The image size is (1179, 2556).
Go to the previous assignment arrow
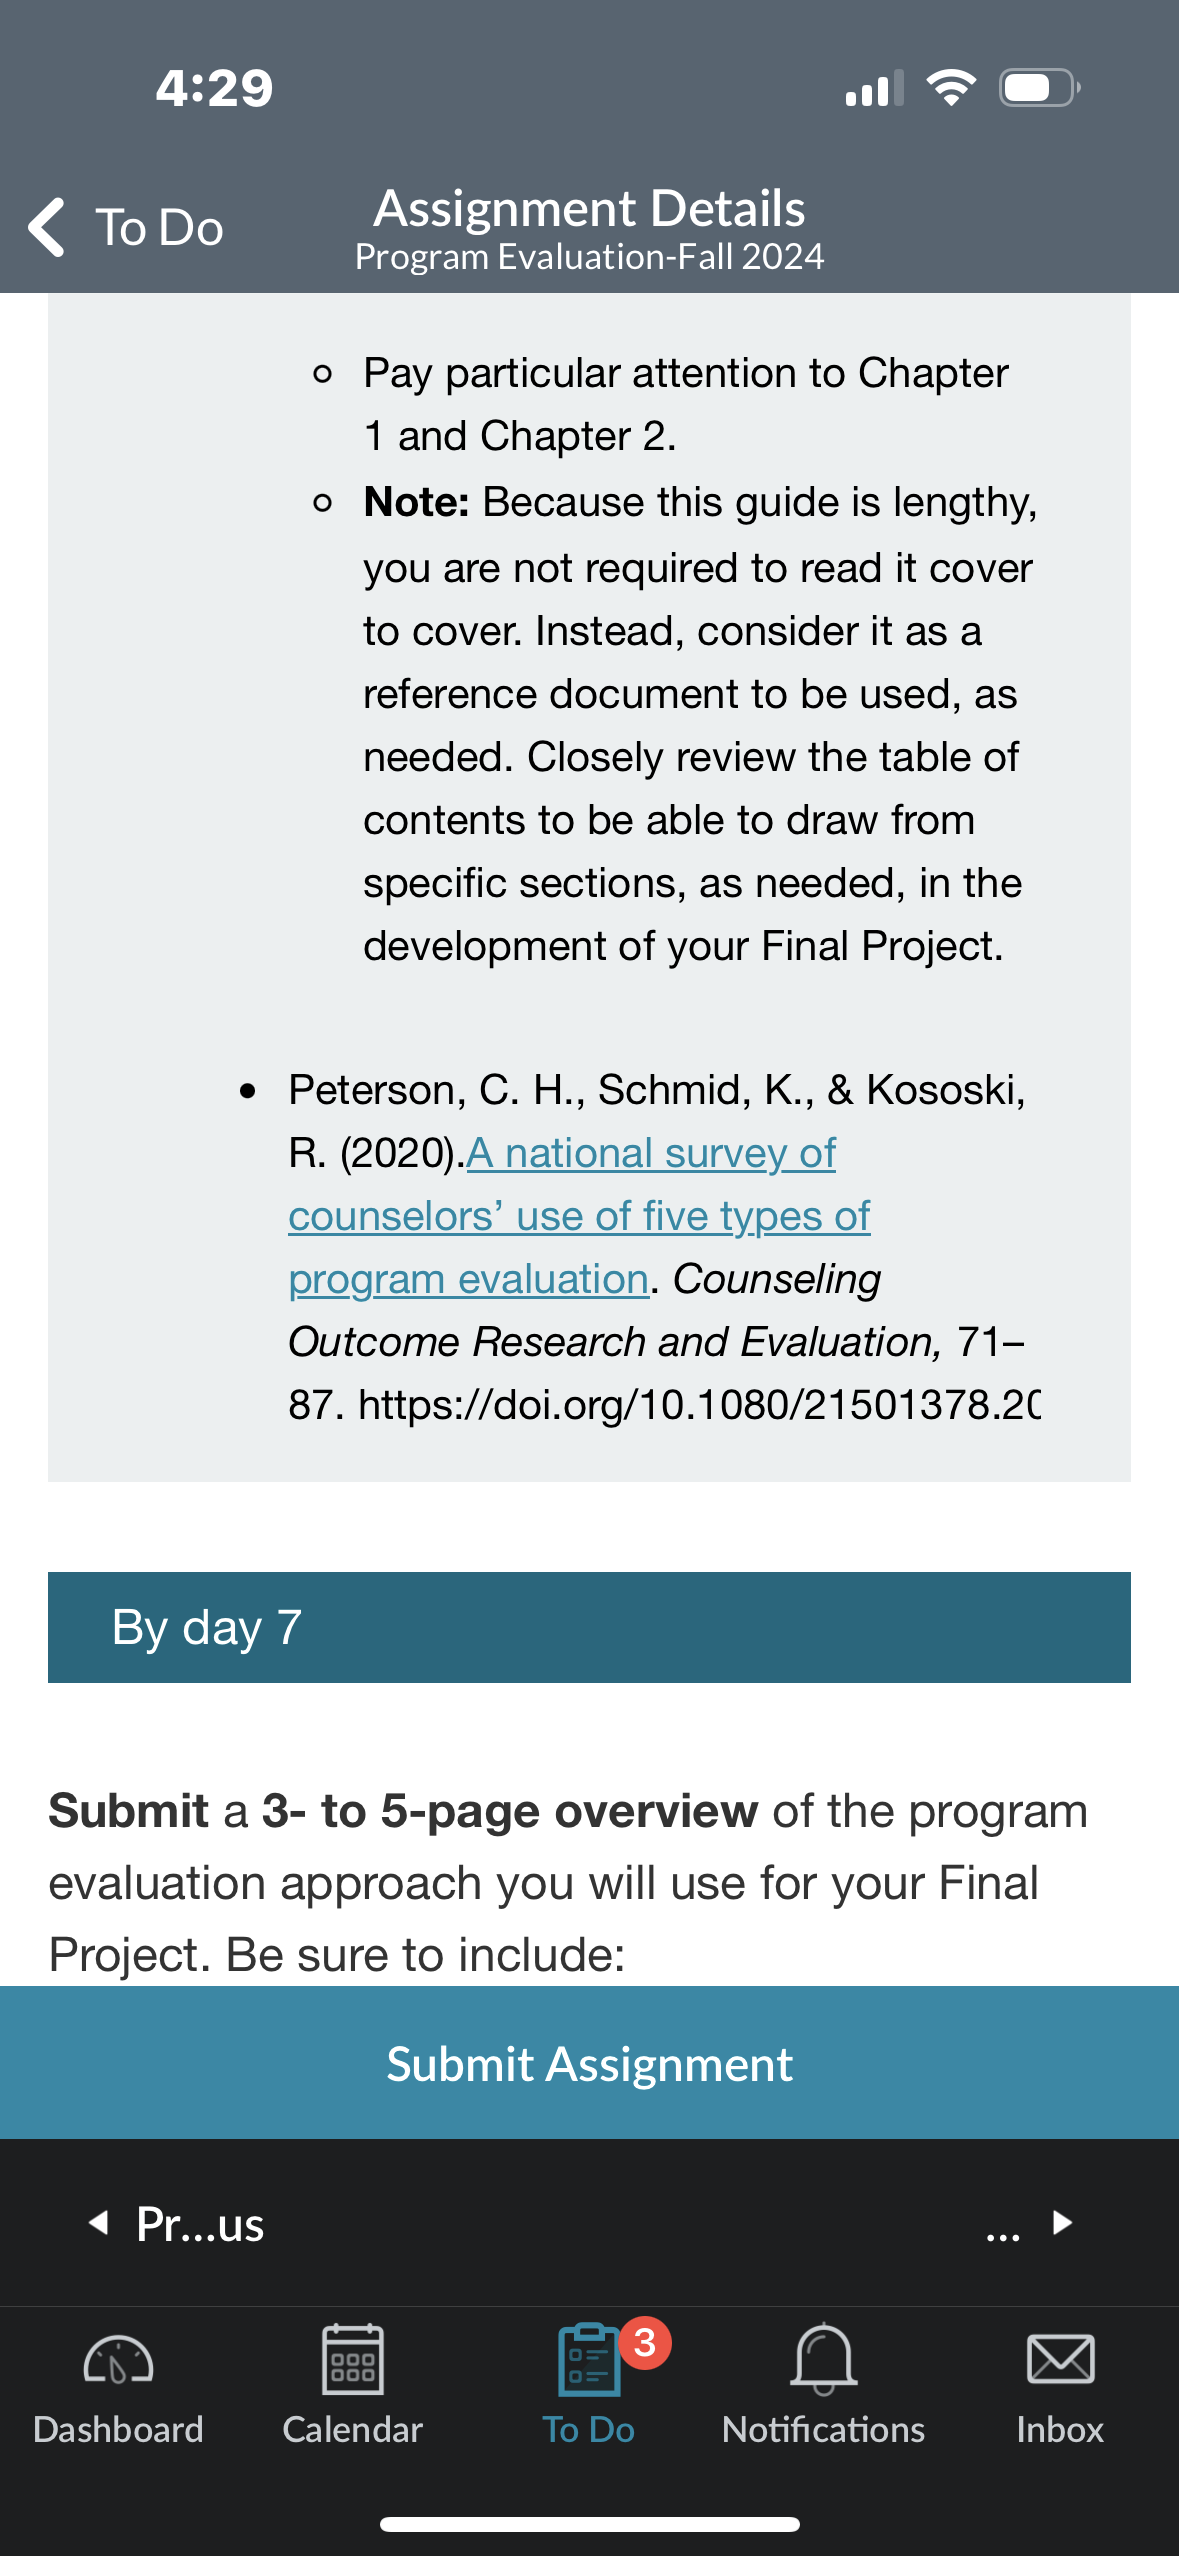(98, 2222)
